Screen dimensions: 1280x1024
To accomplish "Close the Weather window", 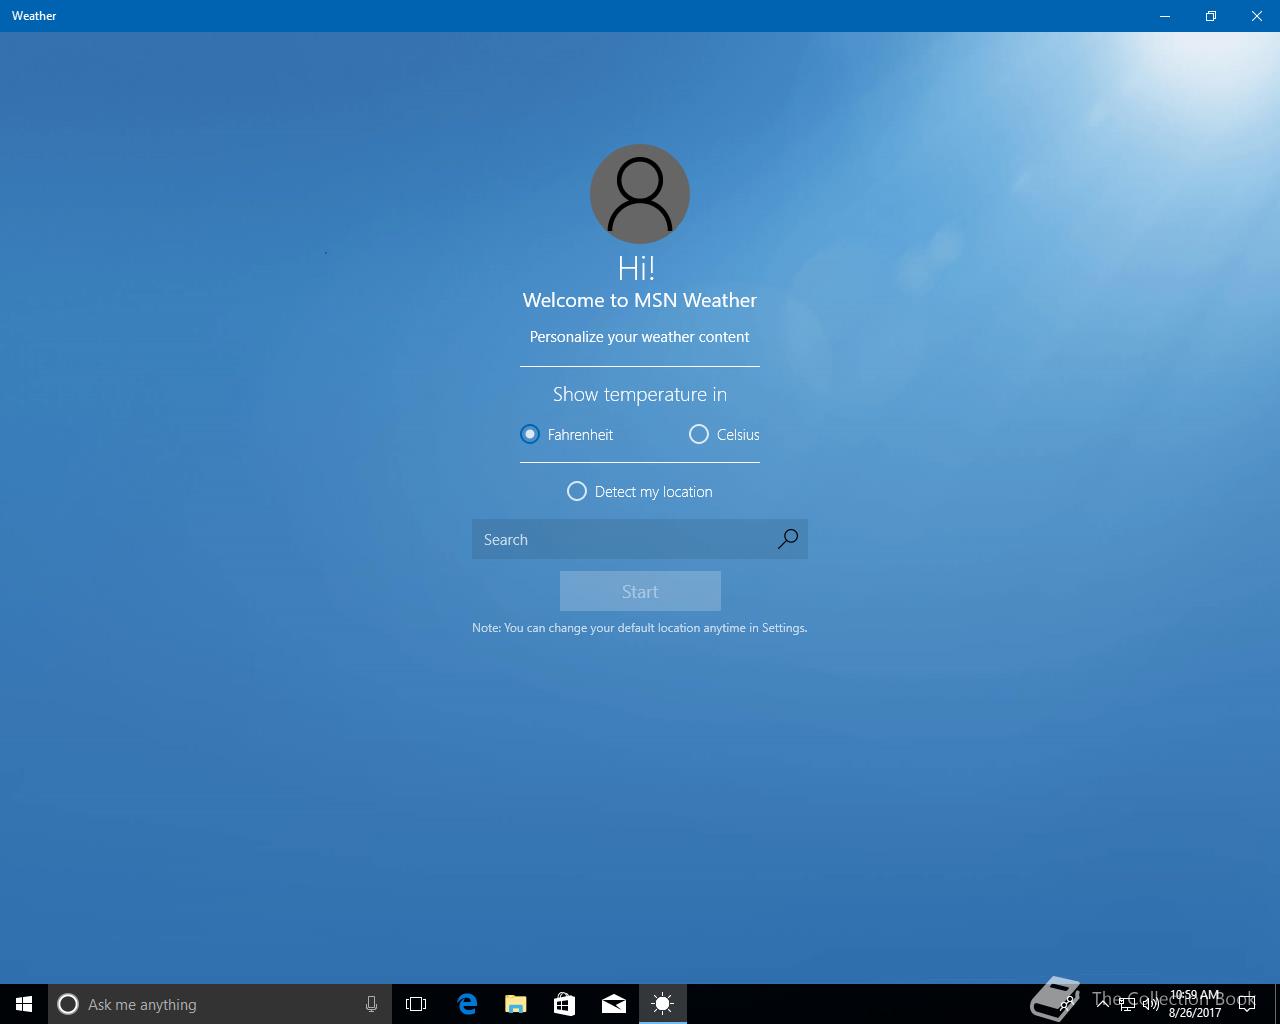I will 1257,16.
